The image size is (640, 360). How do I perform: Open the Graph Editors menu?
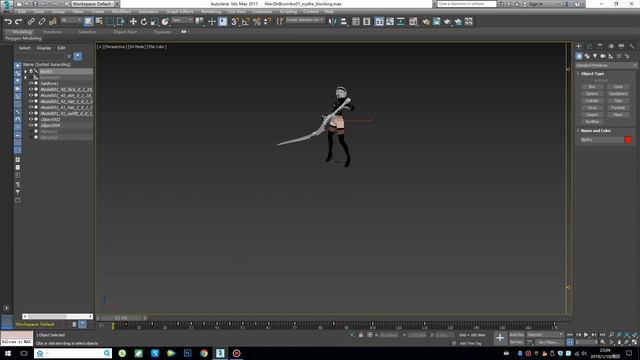click(x=180, y=12)
